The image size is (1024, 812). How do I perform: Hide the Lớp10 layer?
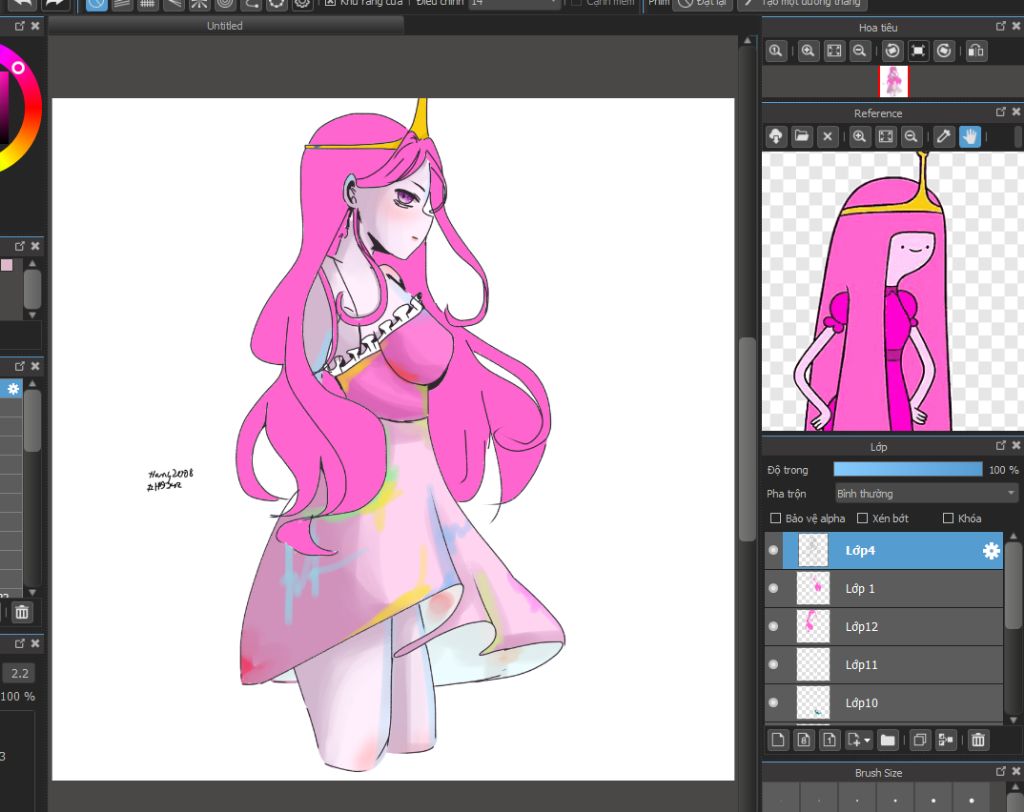(x=774, y=703)
